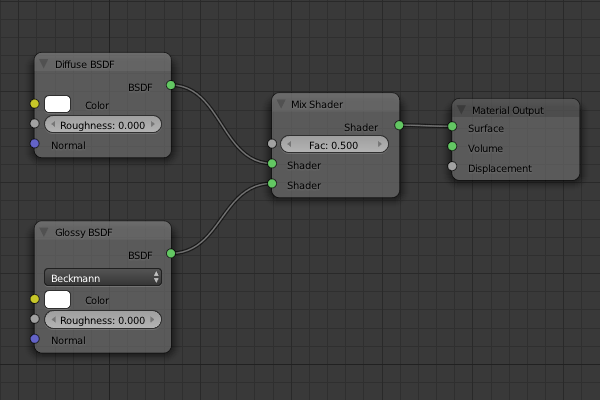Collapse the Material Output node triangle
The width and height of the screenshot is (600, 400).
461,110
